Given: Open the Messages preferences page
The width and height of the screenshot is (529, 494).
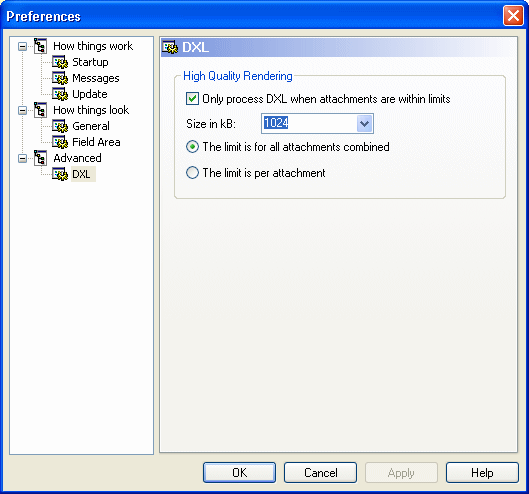Looking at the screenshot, I should tap(96, 78).
